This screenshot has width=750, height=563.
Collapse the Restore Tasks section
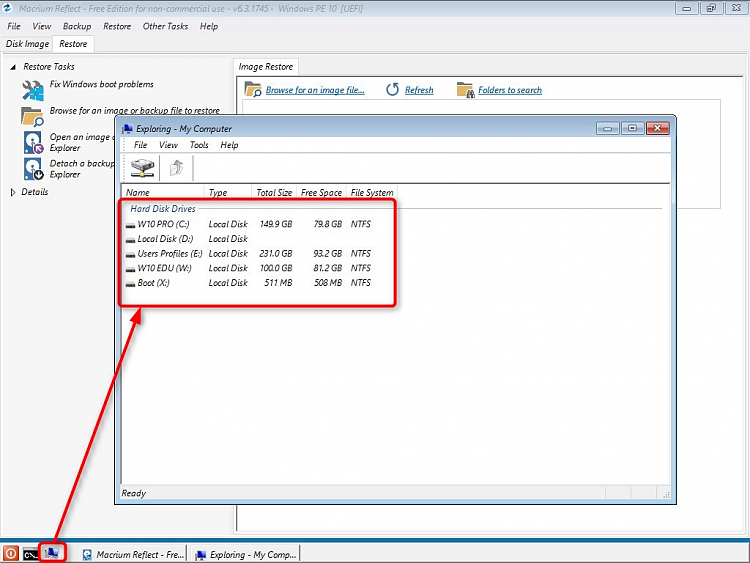[x=13, y=67]
